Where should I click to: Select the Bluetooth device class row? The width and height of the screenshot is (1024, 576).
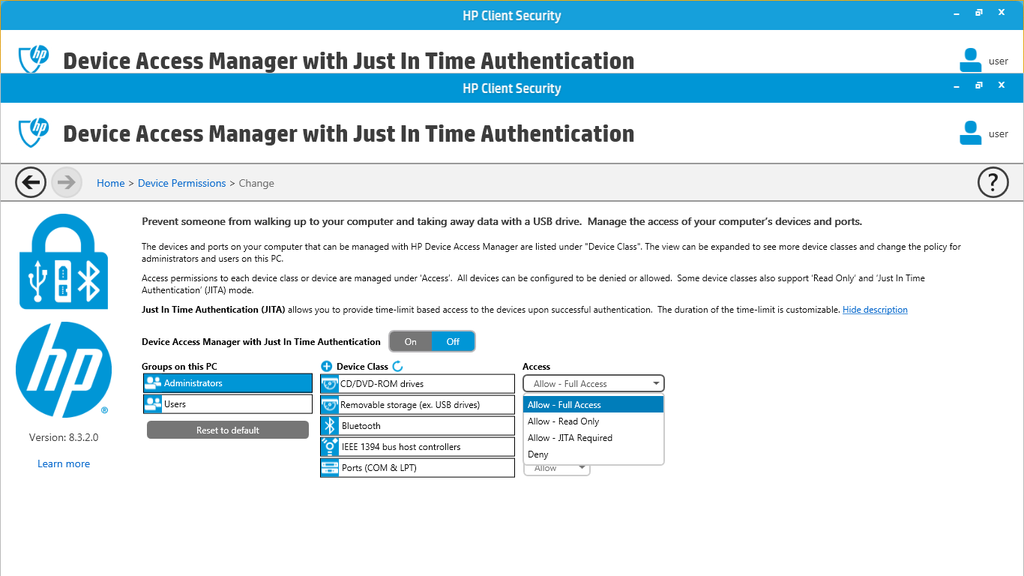click(x=417, y=426)
